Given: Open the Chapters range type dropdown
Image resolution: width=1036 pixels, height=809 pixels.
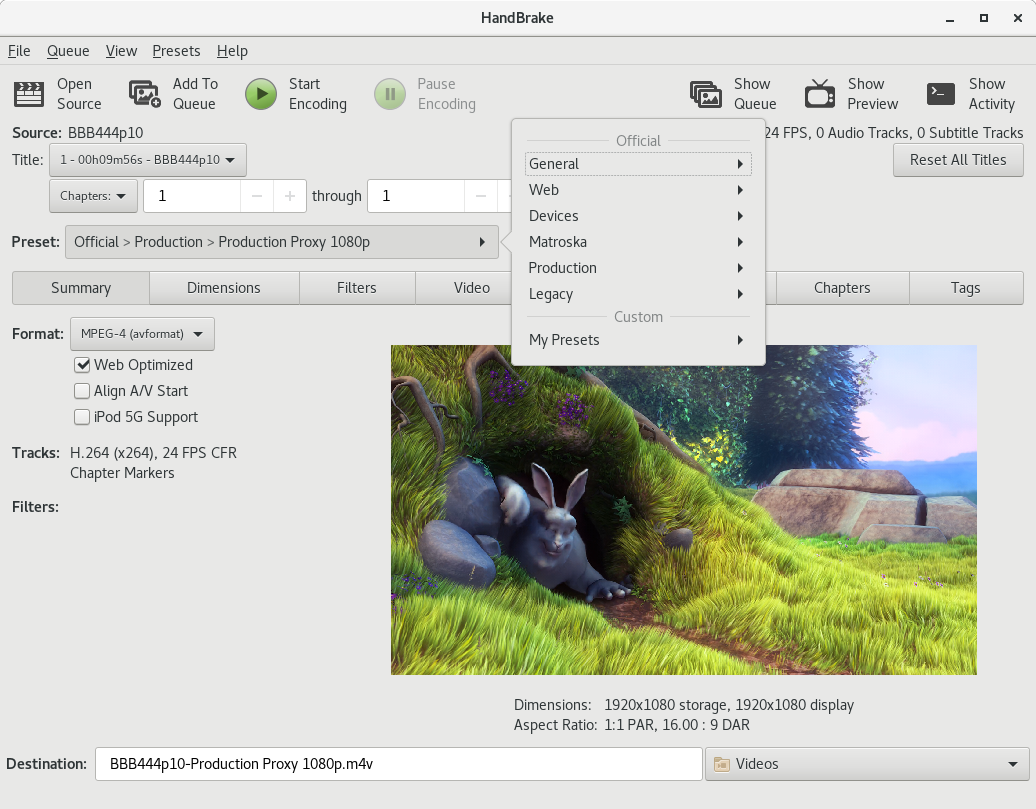Looking at the screenshot, I should [93, 196].
